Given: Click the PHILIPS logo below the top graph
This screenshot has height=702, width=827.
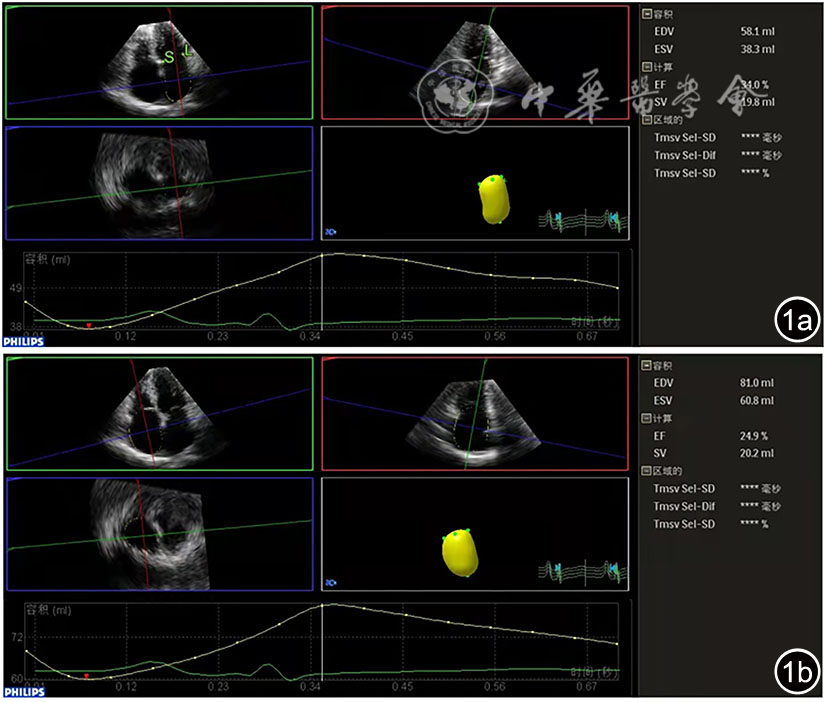Looking at the screenshot, I should (x=22, y=340).
